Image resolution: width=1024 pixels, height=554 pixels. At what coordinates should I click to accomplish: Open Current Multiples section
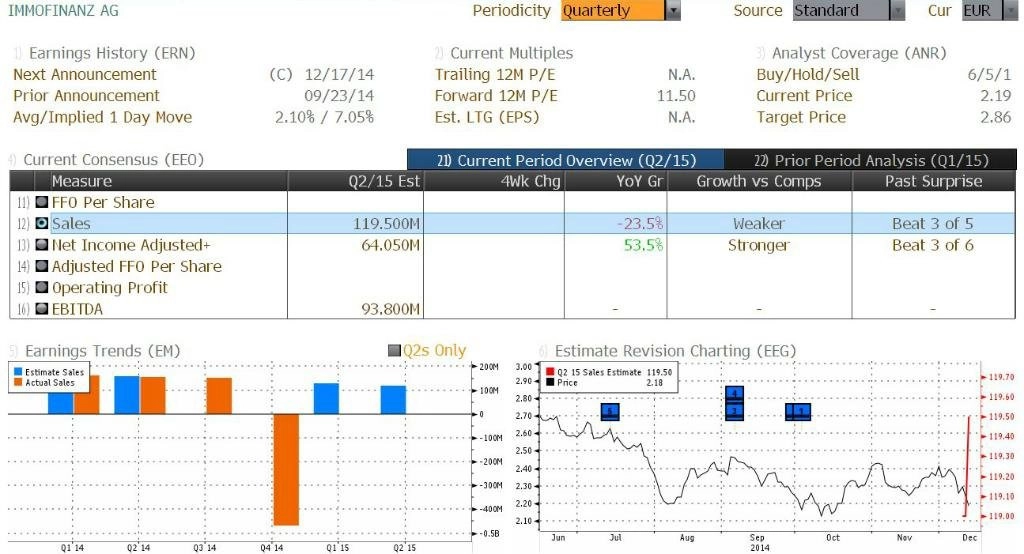coord(511,53)
